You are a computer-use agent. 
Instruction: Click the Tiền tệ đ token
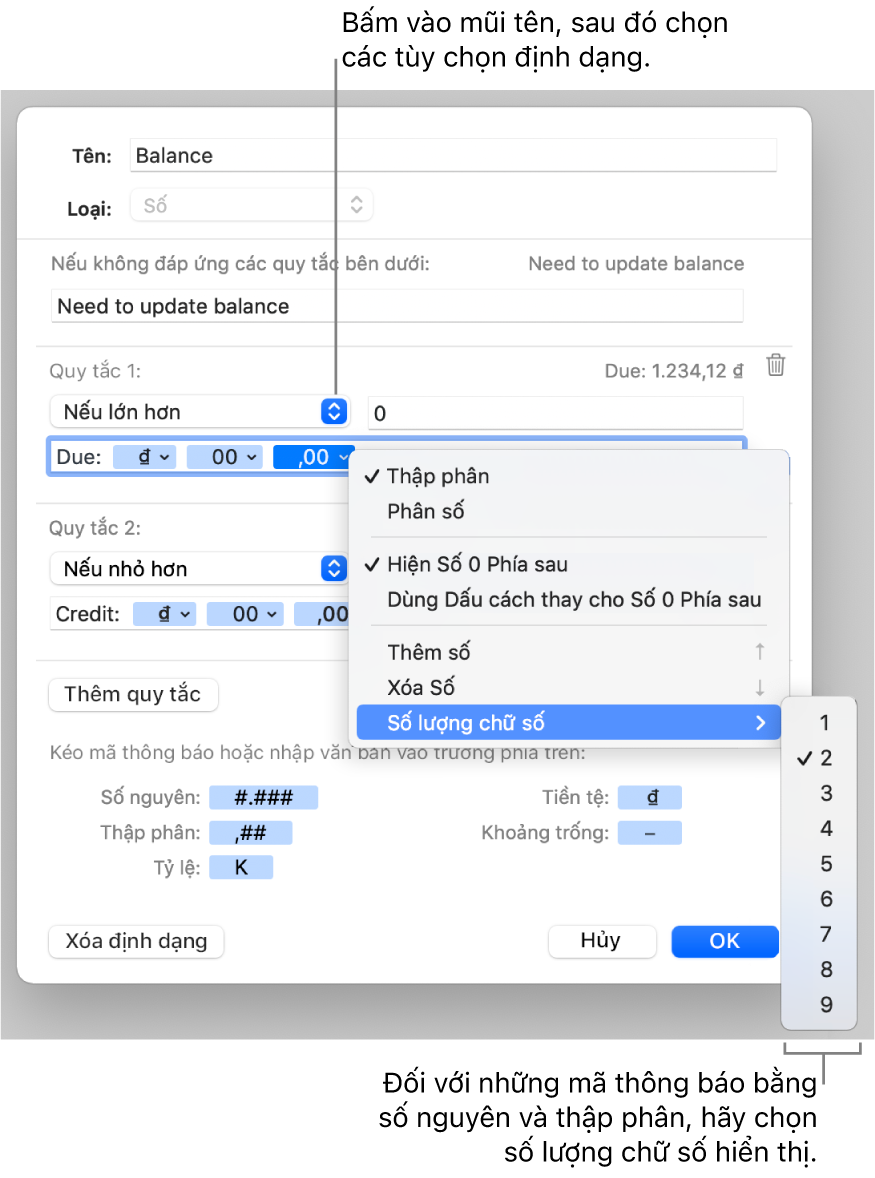pyautogui.click(x=650, y=797)
